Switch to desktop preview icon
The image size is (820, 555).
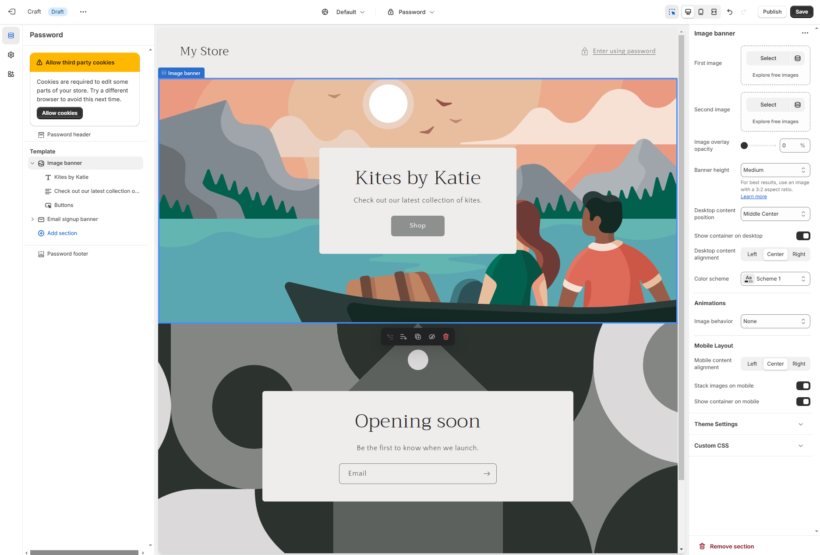tap(688, 12)
